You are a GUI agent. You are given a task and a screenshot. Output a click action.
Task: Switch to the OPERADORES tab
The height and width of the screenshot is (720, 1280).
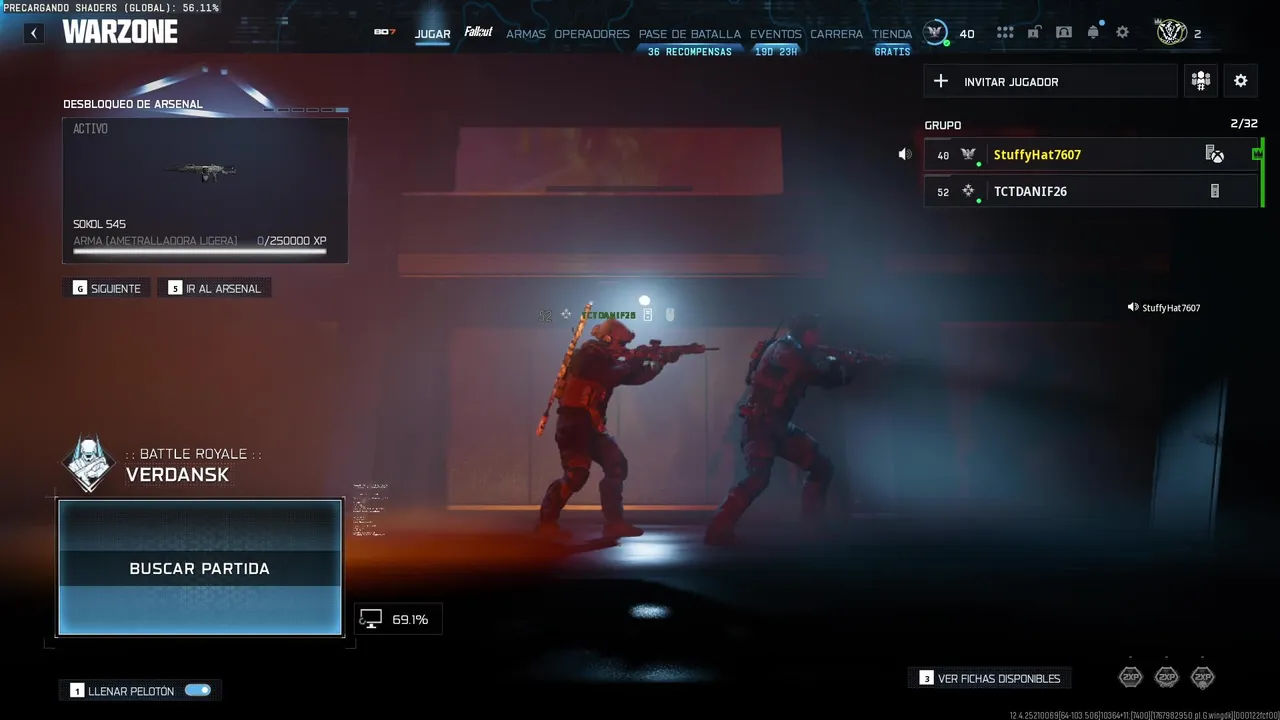[x=592, y=34]
